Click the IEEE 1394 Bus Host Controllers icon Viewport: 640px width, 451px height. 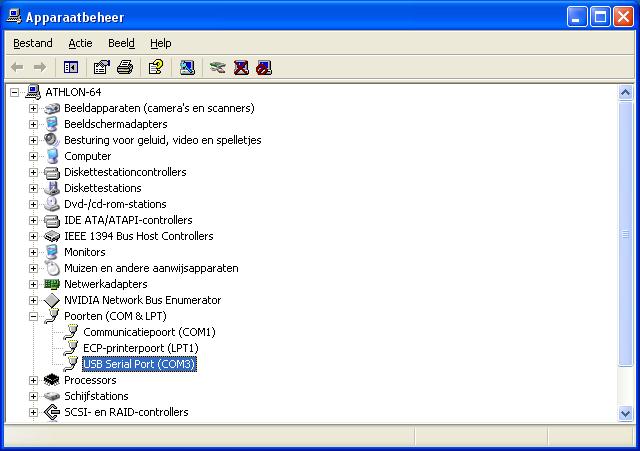click(52, 236)
